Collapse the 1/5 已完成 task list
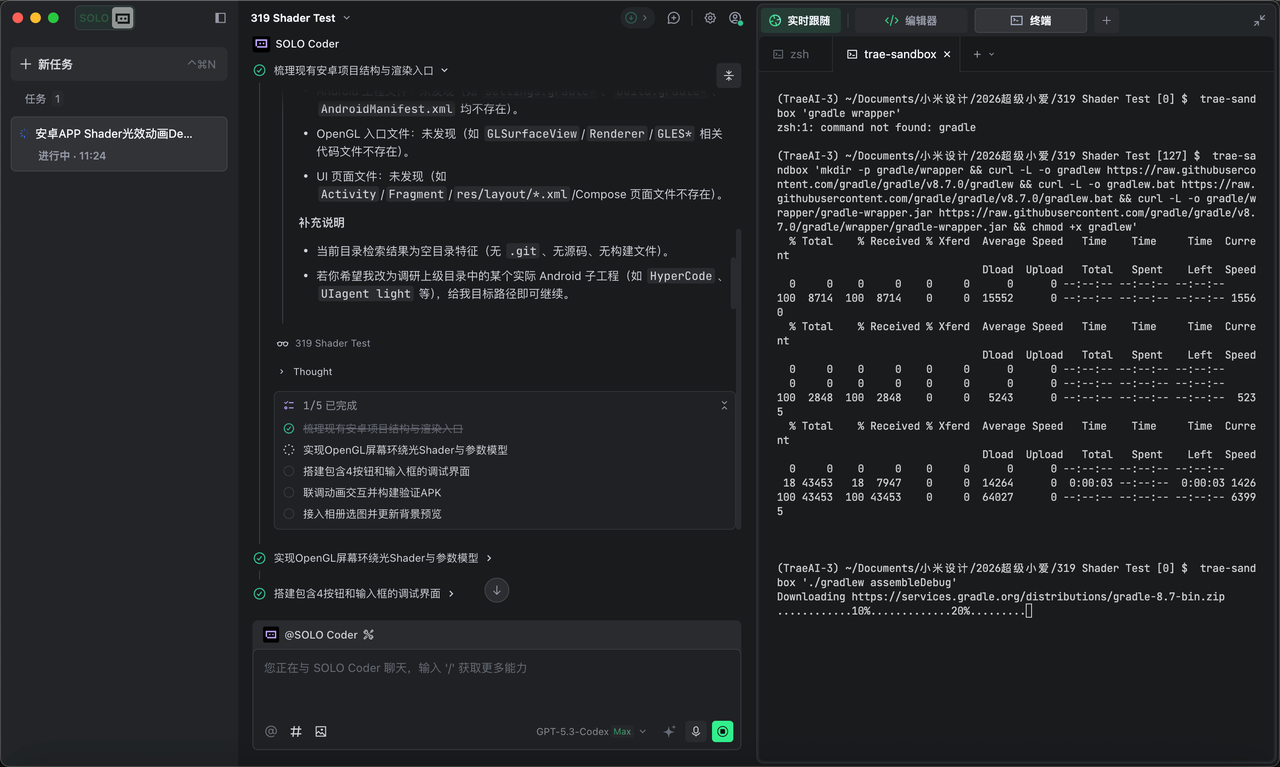Screen dimensions: 1280x767 724,405
